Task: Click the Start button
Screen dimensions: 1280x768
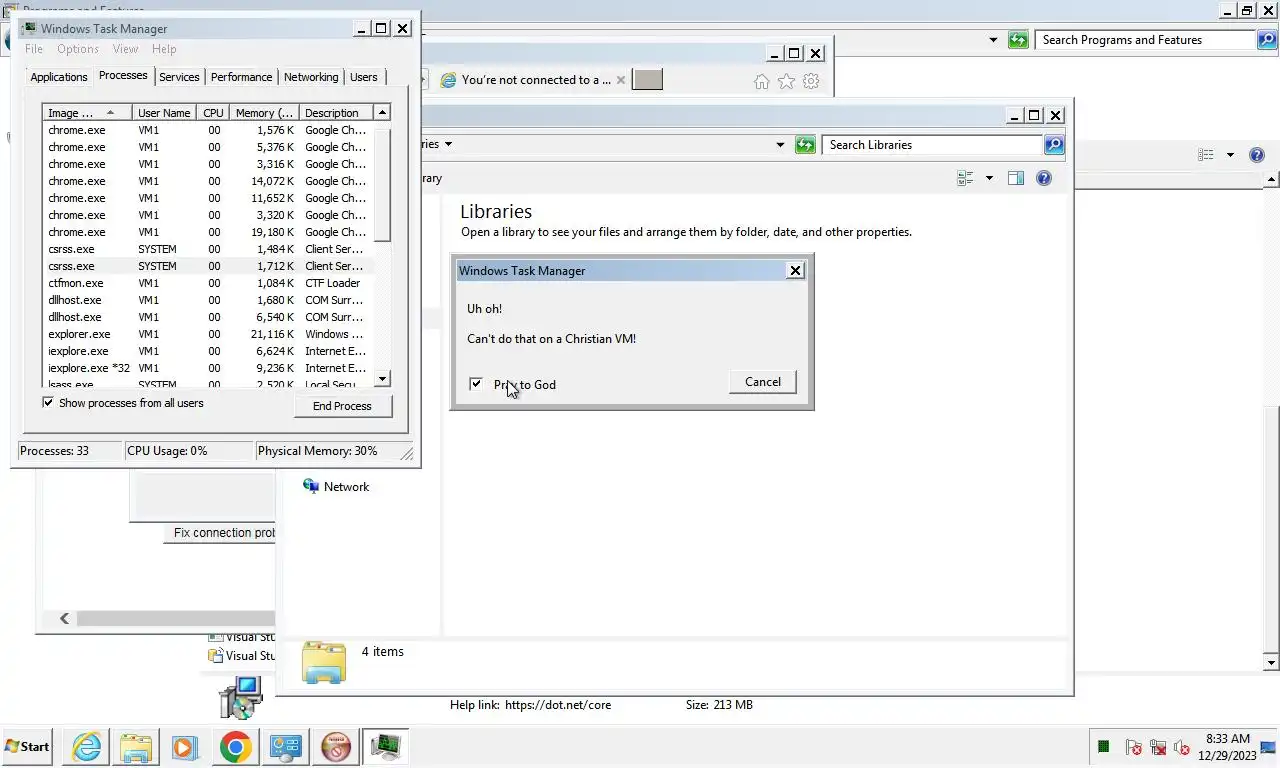Action: pos(28,747)
